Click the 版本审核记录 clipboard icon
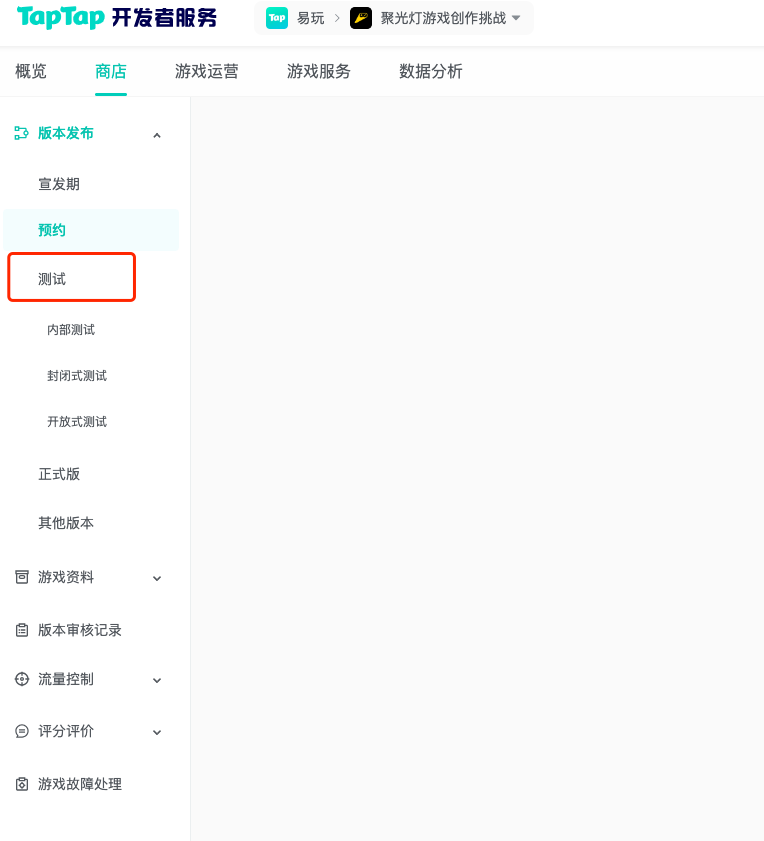Screen dimensions: 764x841 click(x=22, y=630)
